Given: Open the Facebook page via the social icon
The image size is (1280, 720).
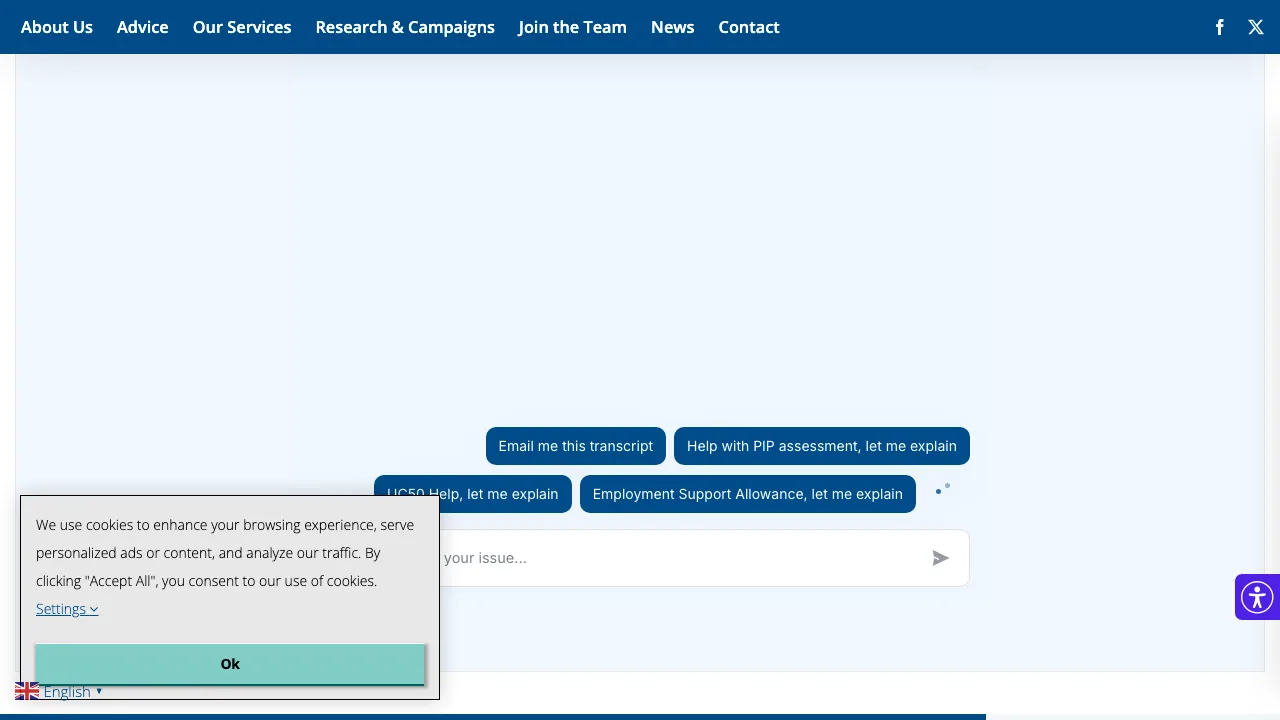Looking at the screenshot, I should (1219, 27).
